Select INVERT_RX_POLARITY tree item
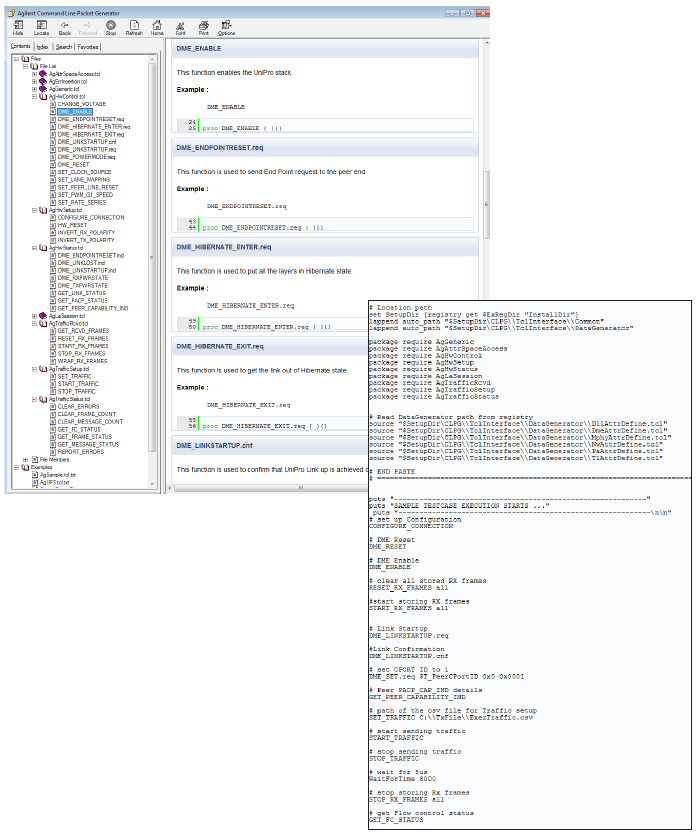The width and height of the screenshot is (696, 835). (x=86, y=233)
